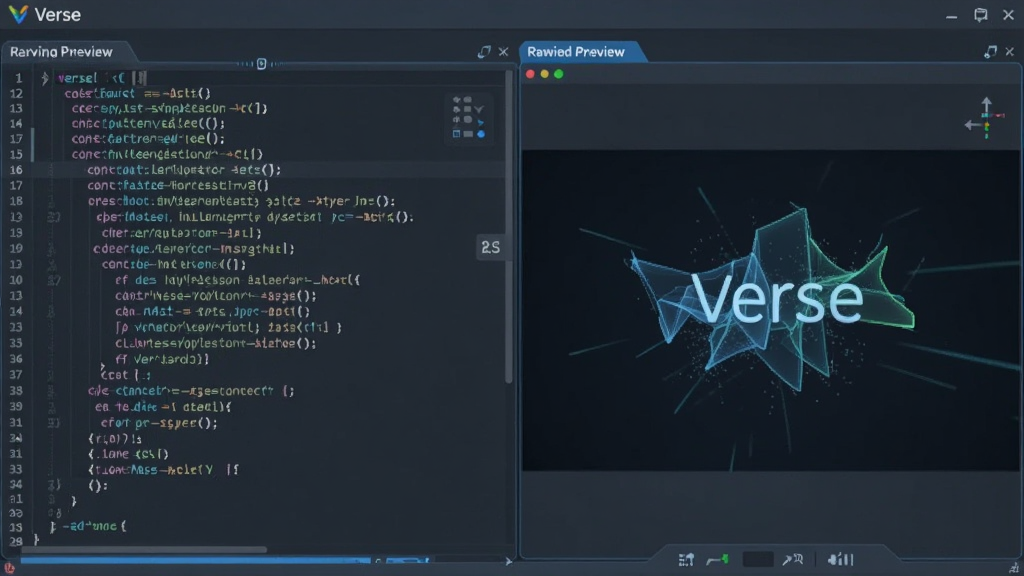
Task: Click the red status icon at bottom-left corner
Action: click(8, 568)
